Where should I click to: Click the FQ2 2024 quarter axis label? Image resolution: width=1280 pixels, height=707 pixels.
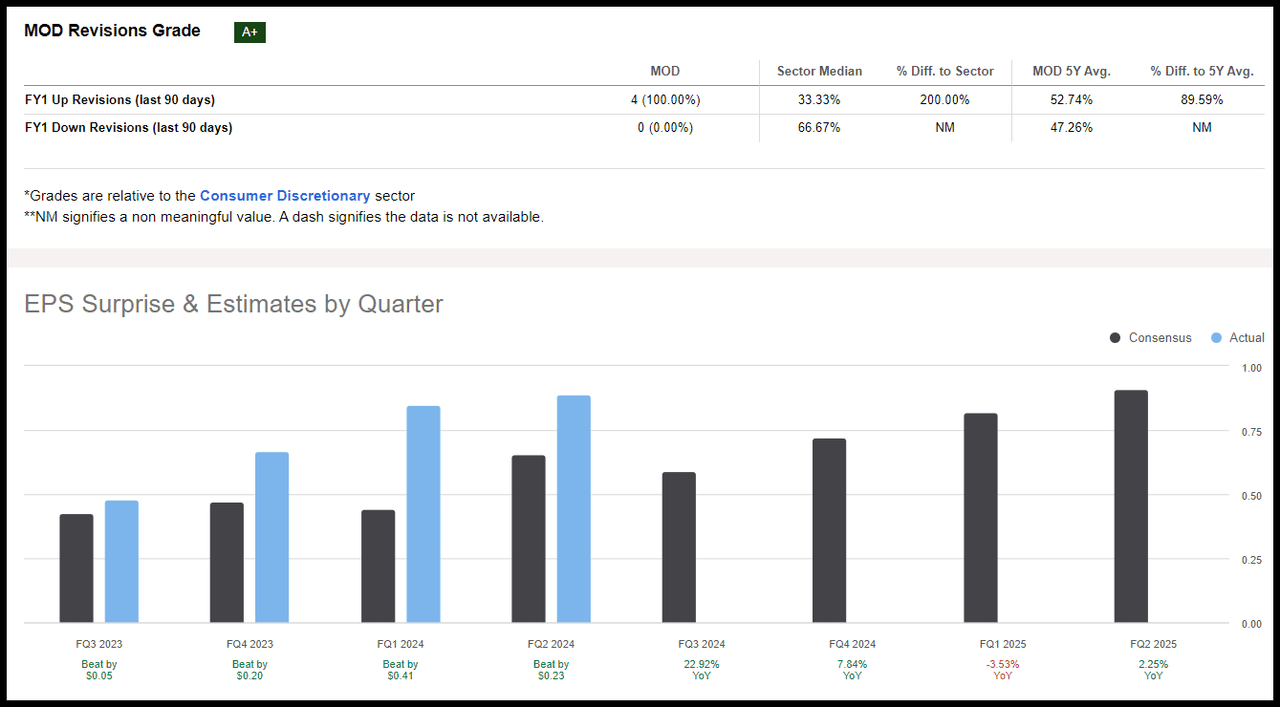pos(550,644)
